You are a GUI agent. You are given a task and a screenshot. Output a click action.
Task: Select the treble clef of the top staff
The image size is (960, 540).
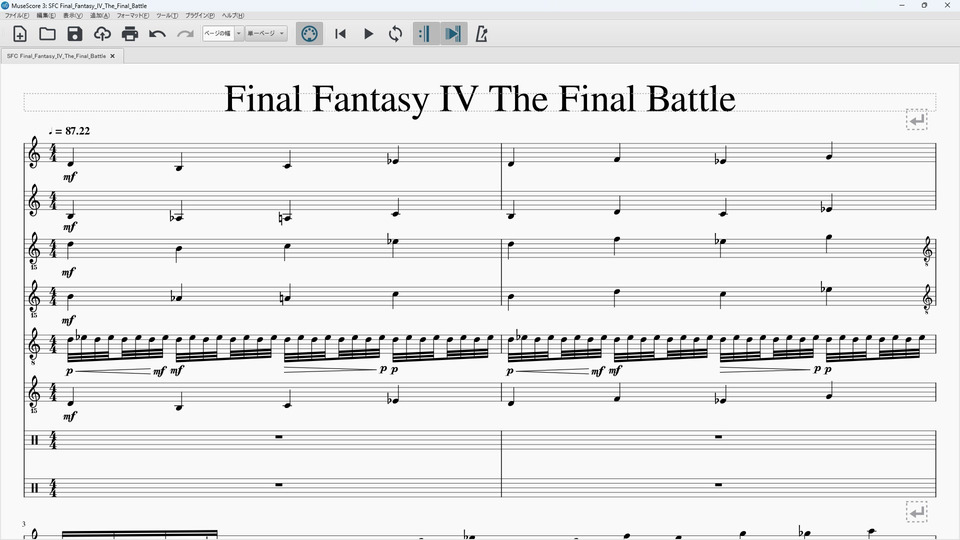(x=34, y=152)
